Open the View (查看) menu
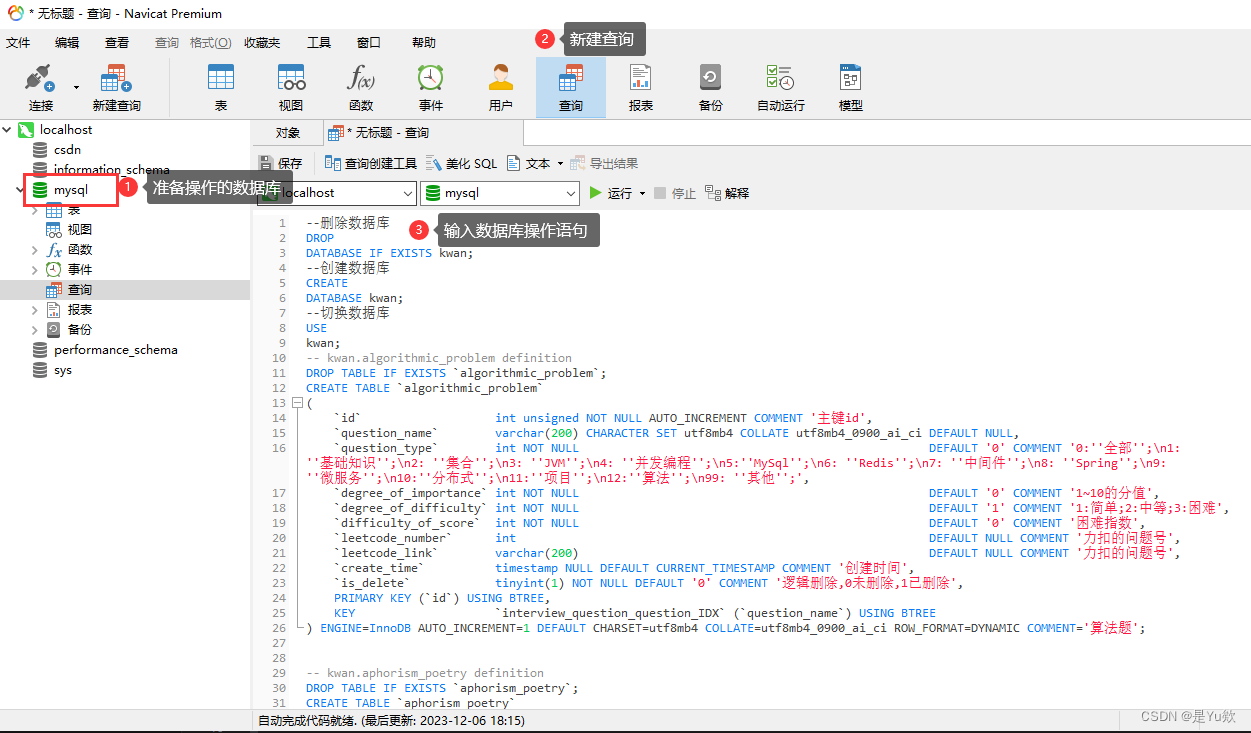 117,43
